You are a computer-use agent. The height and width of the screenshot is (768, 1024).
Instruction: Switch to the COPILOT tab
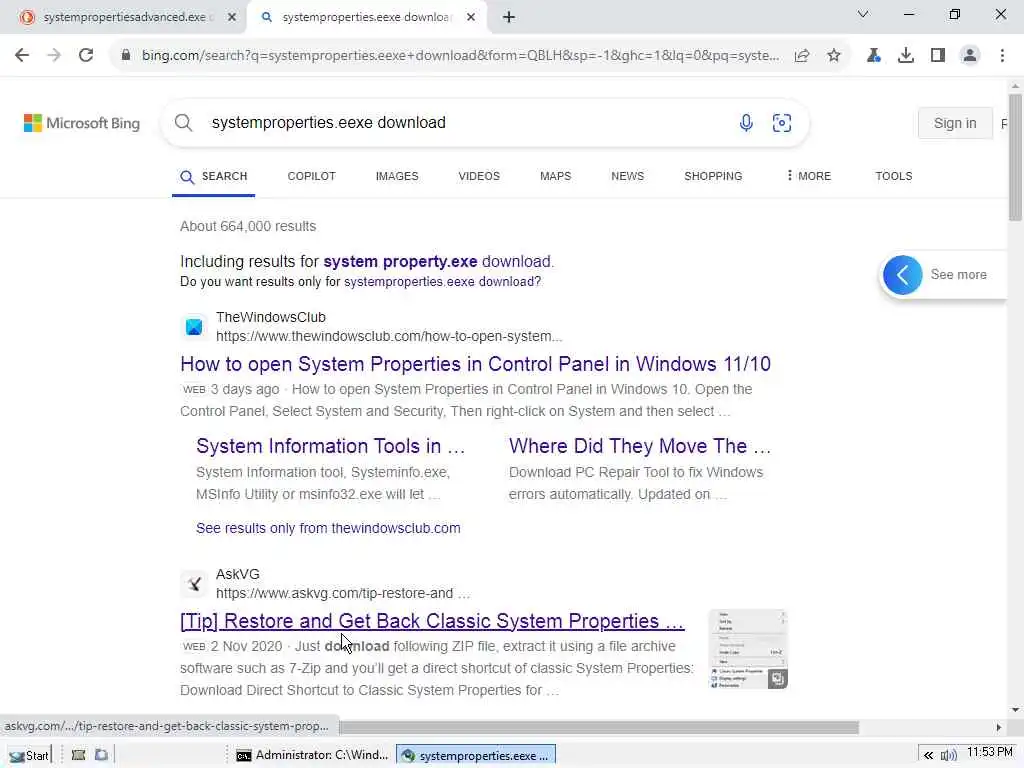[312, 176]
